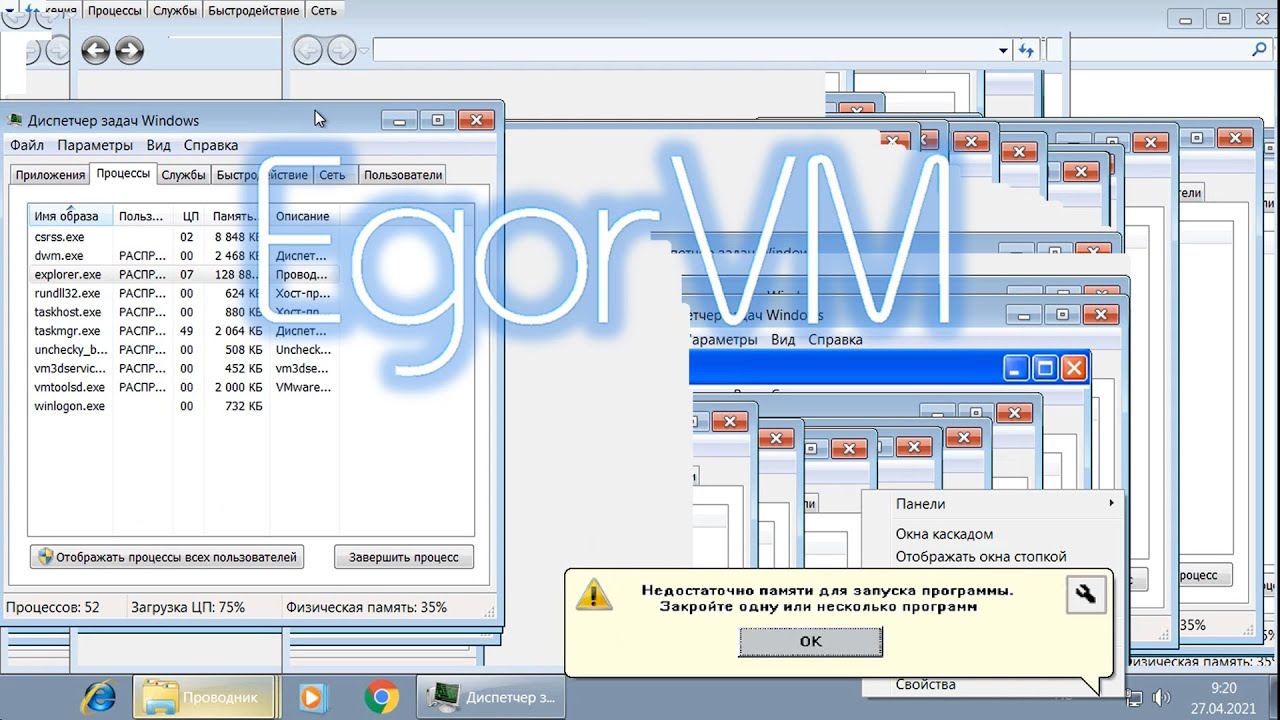The image size is (1280, 720).
Task: Click the 9:20 clock in the system tray
Action: (1223, 688)
